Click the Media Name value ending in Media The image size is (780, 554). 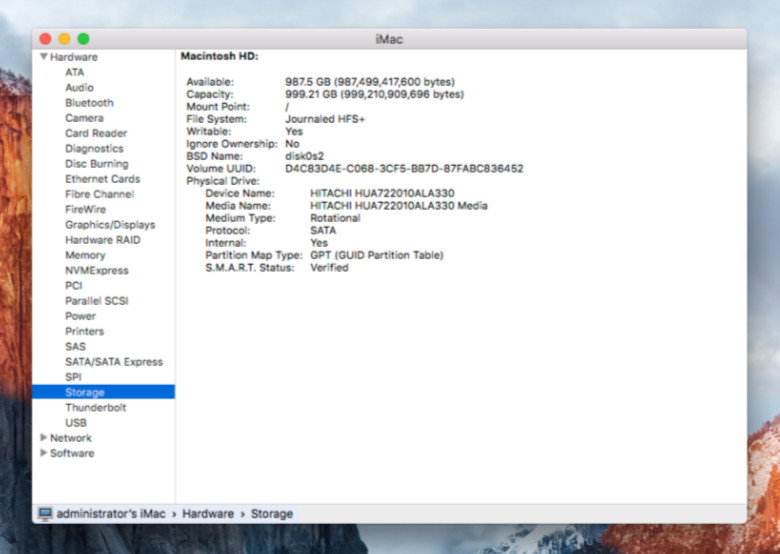pyautogui.click(x=398, y=205)
